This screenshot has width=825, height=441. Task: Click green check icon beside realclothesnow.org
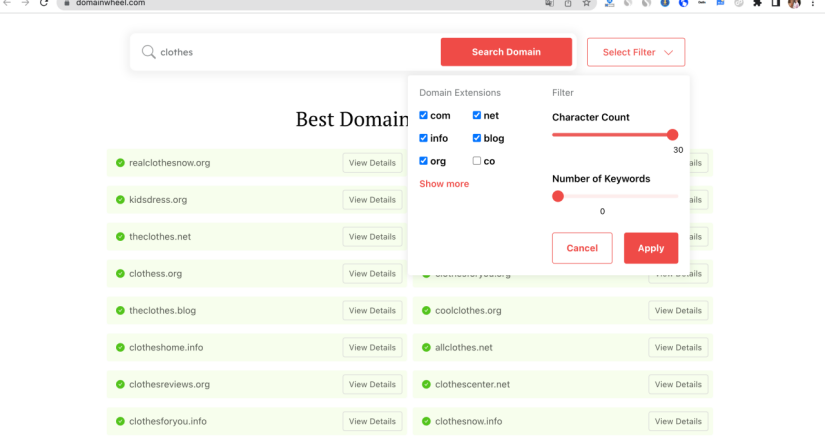point(120,163)
